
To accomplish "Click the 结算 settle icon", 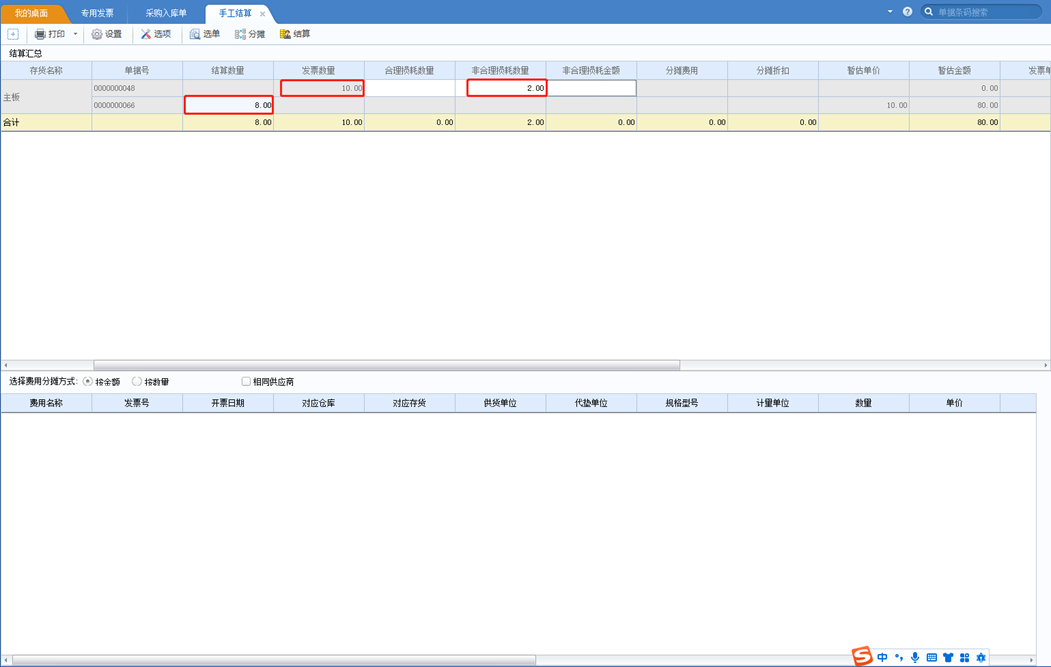I will 285,34.
